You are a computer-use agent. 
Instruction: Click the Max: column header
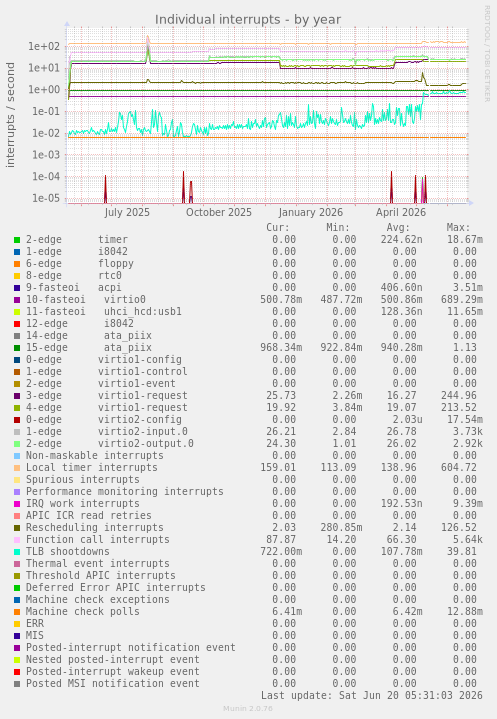(458, 227)
